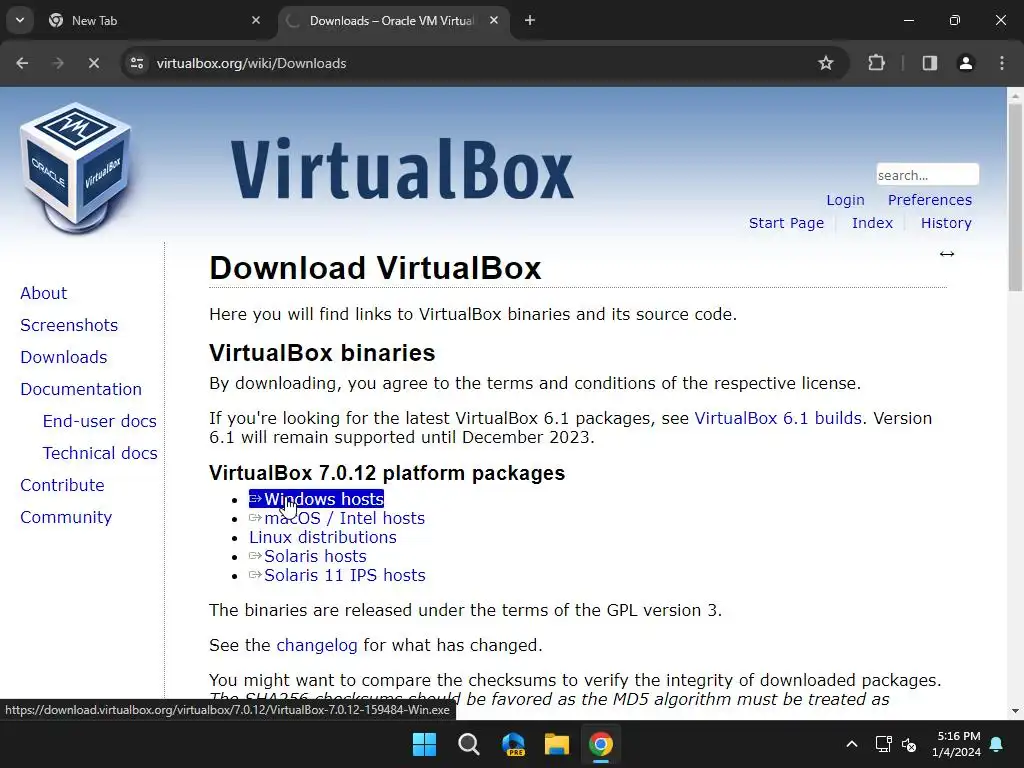Click the site search field

click(x=927, y=174)
